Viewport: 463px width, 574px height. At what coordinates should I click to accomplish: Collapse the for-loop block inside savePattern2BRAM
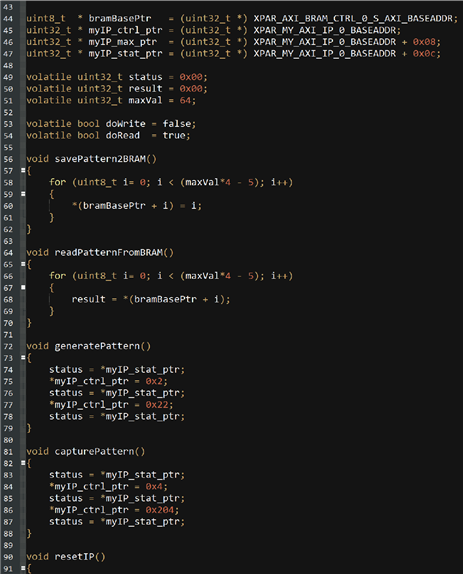[x=23, y=194]
